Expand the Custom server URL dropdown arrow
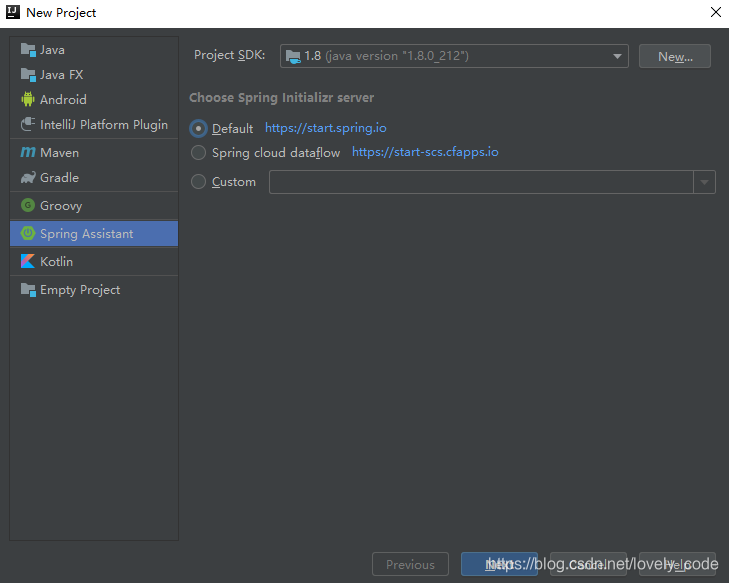Image resolution: width=729 pixels, height=583 pixels. (704, 182)
